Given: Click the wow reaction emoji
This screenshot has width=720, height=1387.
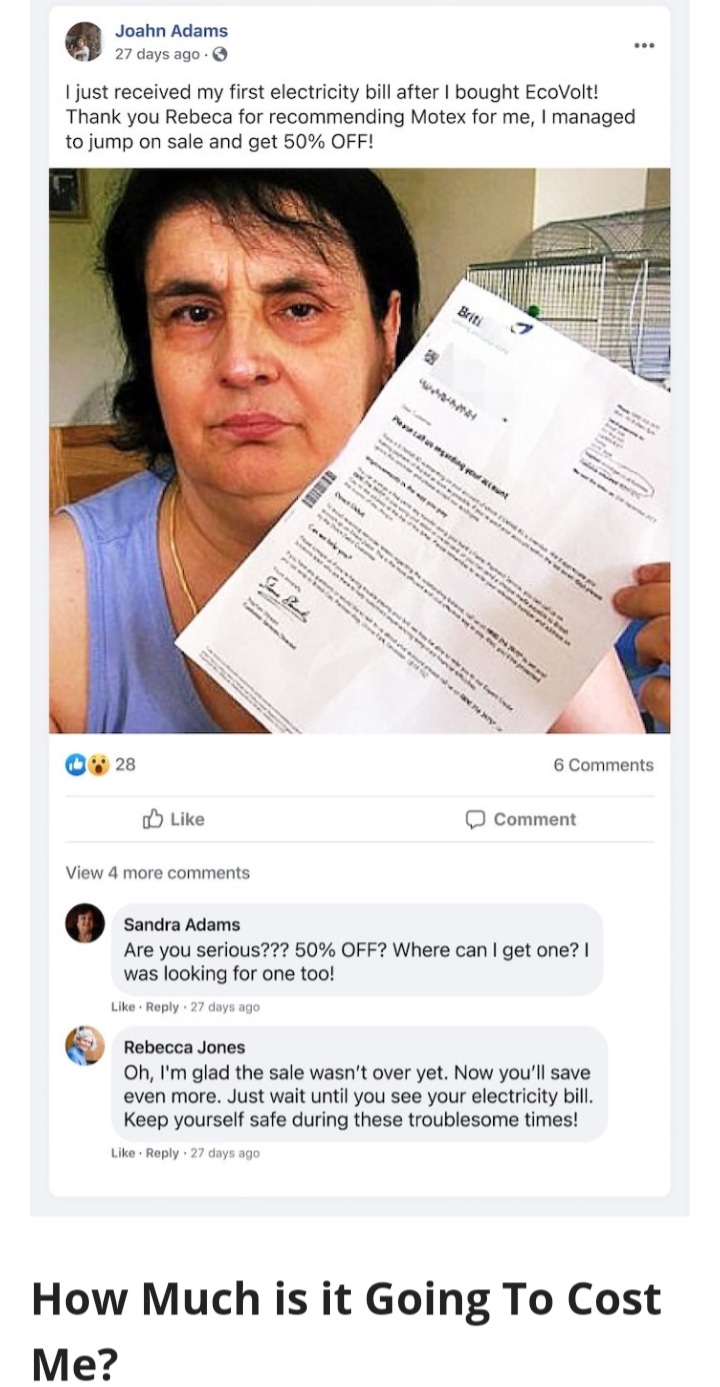Looking at the screenshot, I should pyautogui.click(x=96, y=765).
